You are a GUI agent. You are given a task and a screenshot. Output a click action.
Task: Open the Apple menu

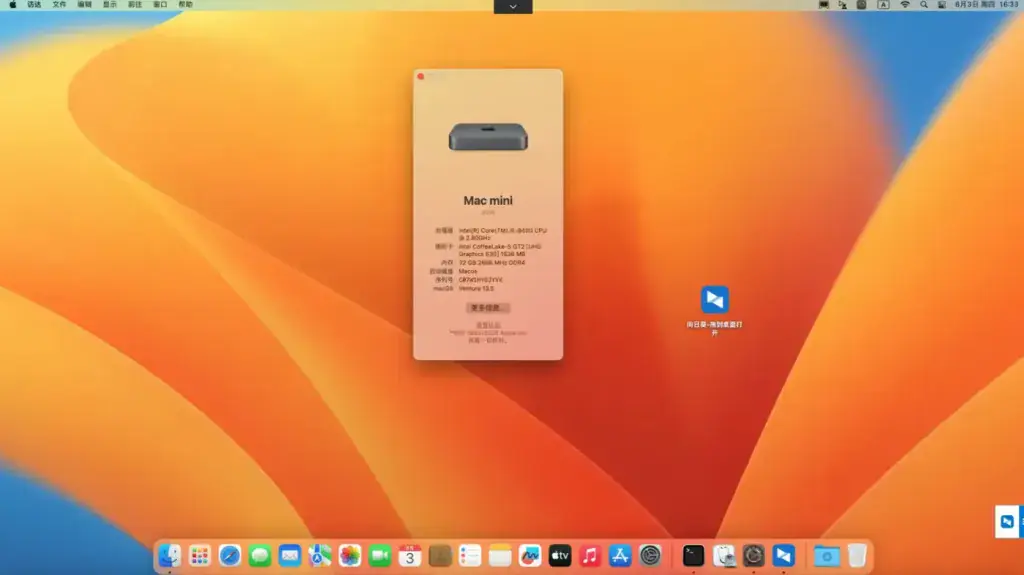(12, 5)
